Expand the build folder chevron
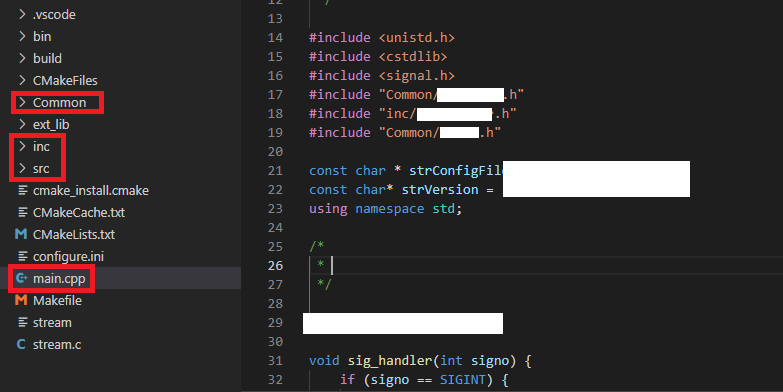This screenshot has height=392, width=783. click(x=22, y=58)
